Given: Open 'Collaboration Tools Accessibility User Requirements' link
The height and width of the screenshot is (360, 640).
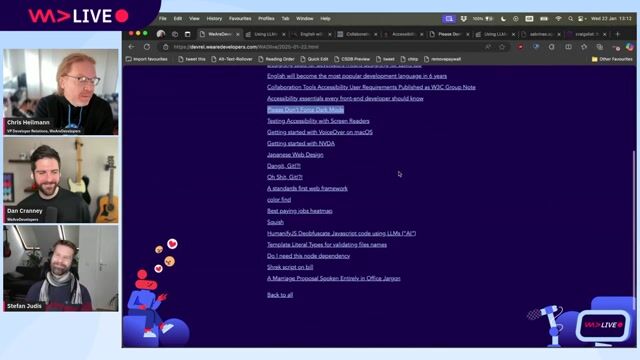Looking at the screenshot, I should (371, 87).
